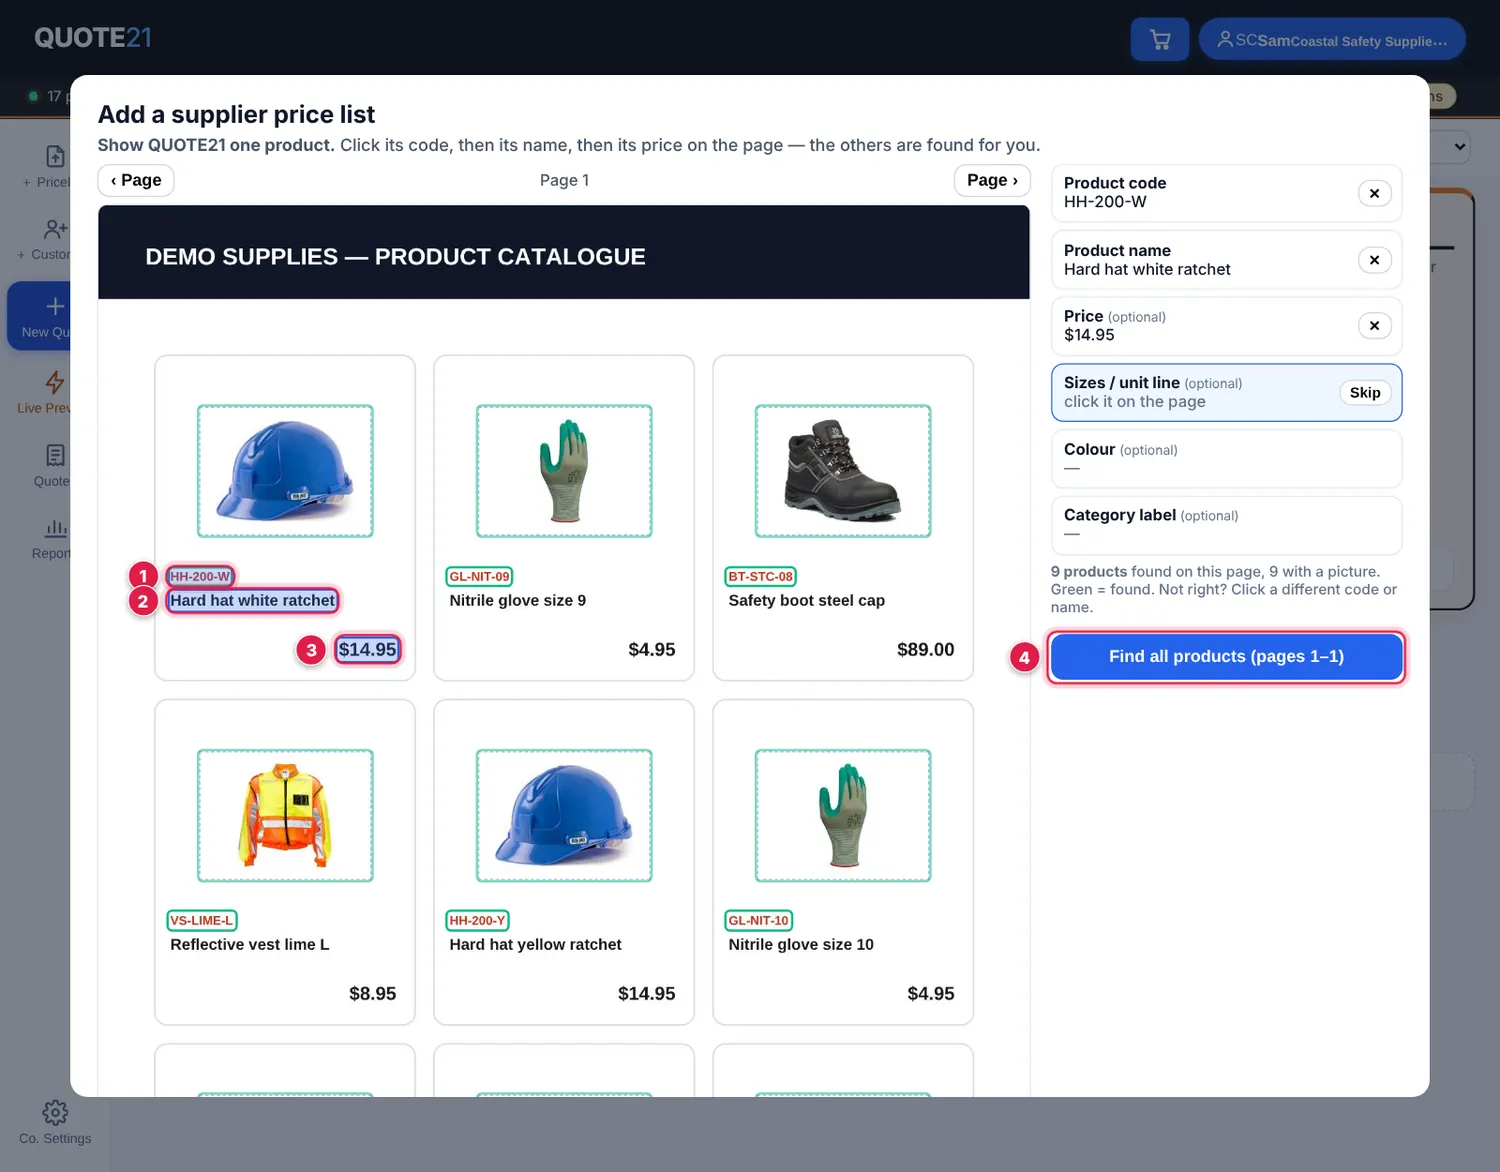This screenshot has width=1500, height=1172.
Task: Open the Live Preview lightning icon
Action: pos(55,382)
